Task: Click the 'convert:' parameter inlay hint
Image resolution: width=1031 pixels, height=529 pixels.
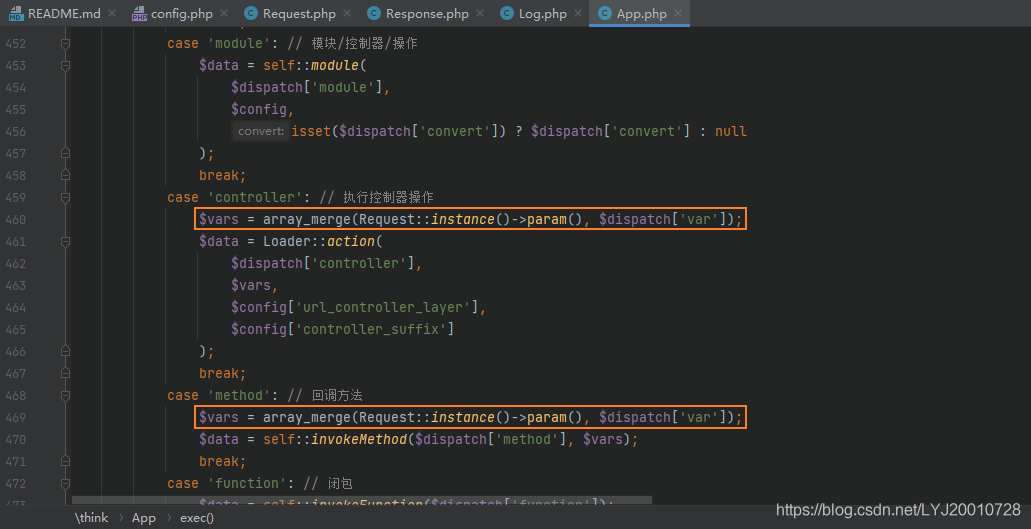Action: pyautogui.click(x=260, y=131)
